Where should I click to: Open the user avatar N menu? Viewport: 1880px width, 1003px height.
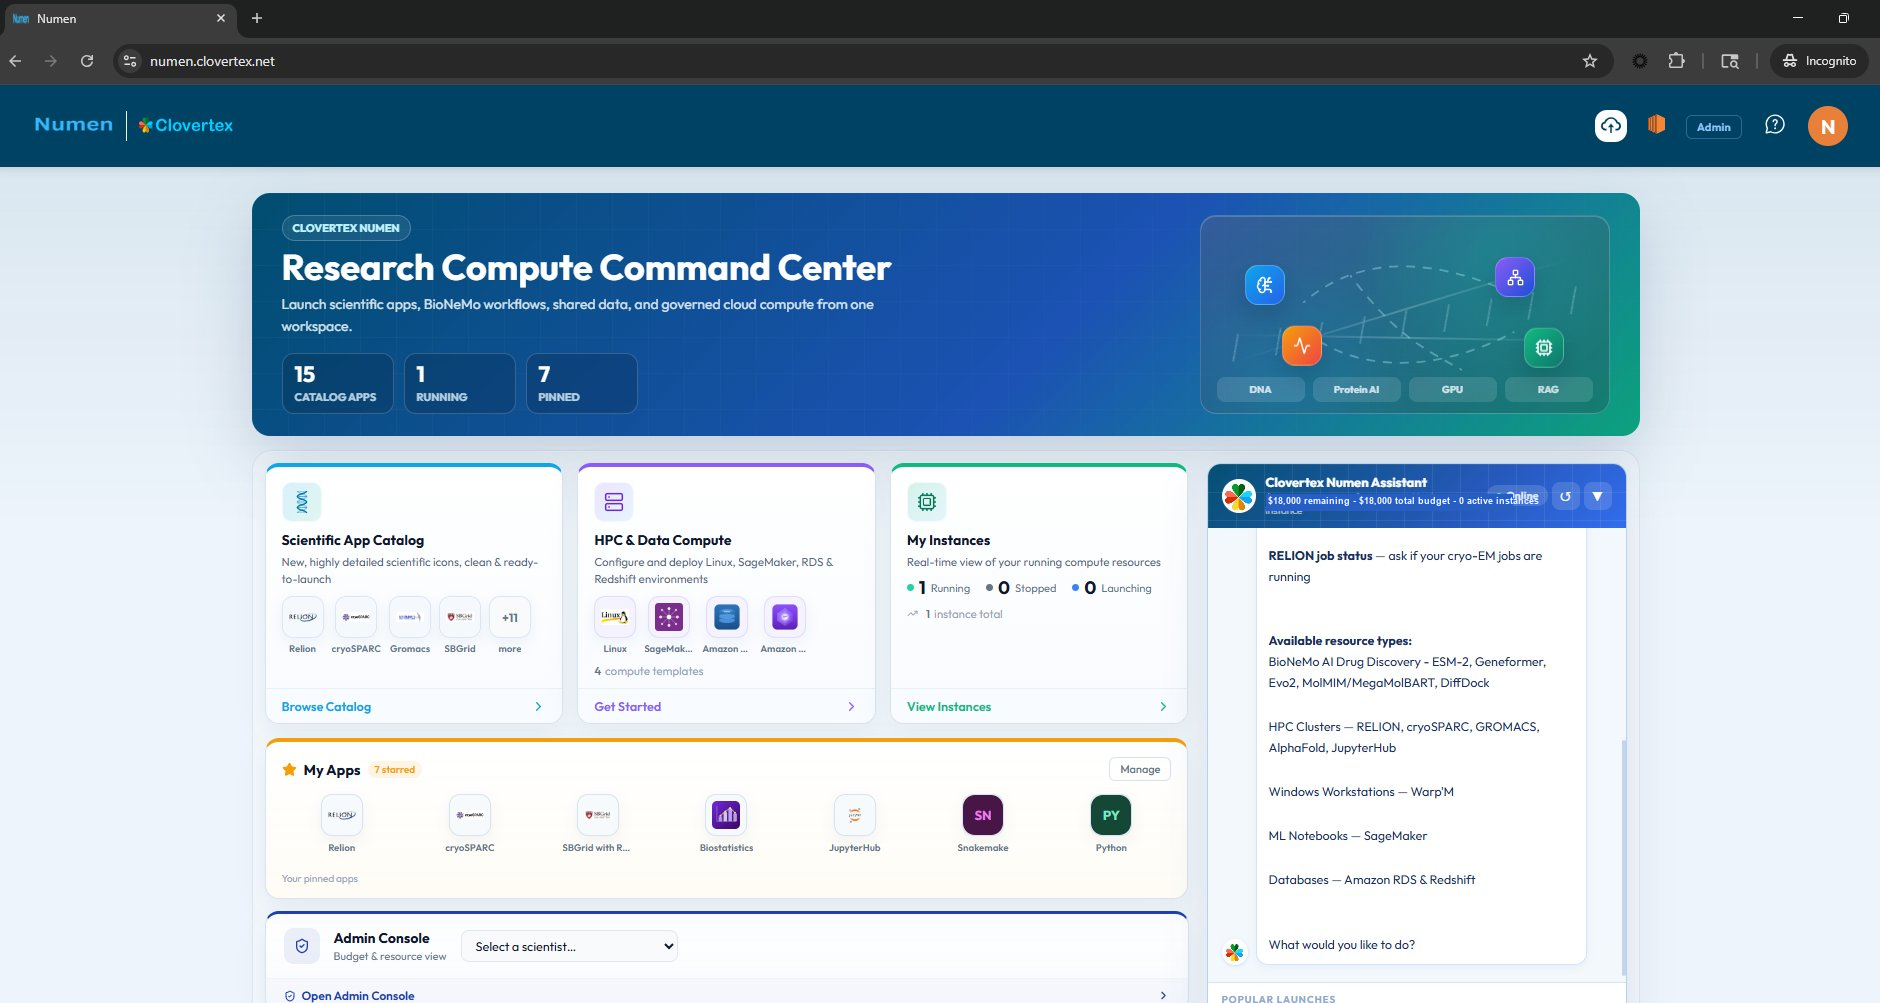(1827, 126)
